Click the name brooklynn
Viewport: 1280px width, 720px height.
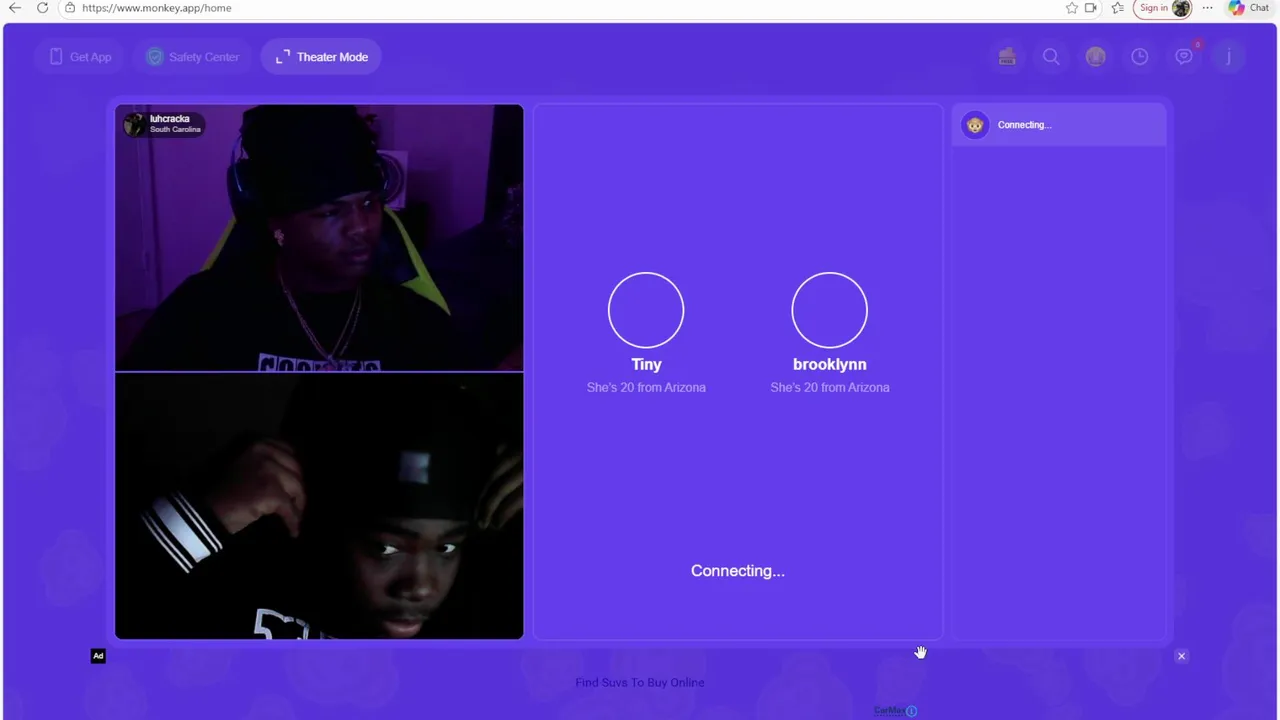point(830,364)
